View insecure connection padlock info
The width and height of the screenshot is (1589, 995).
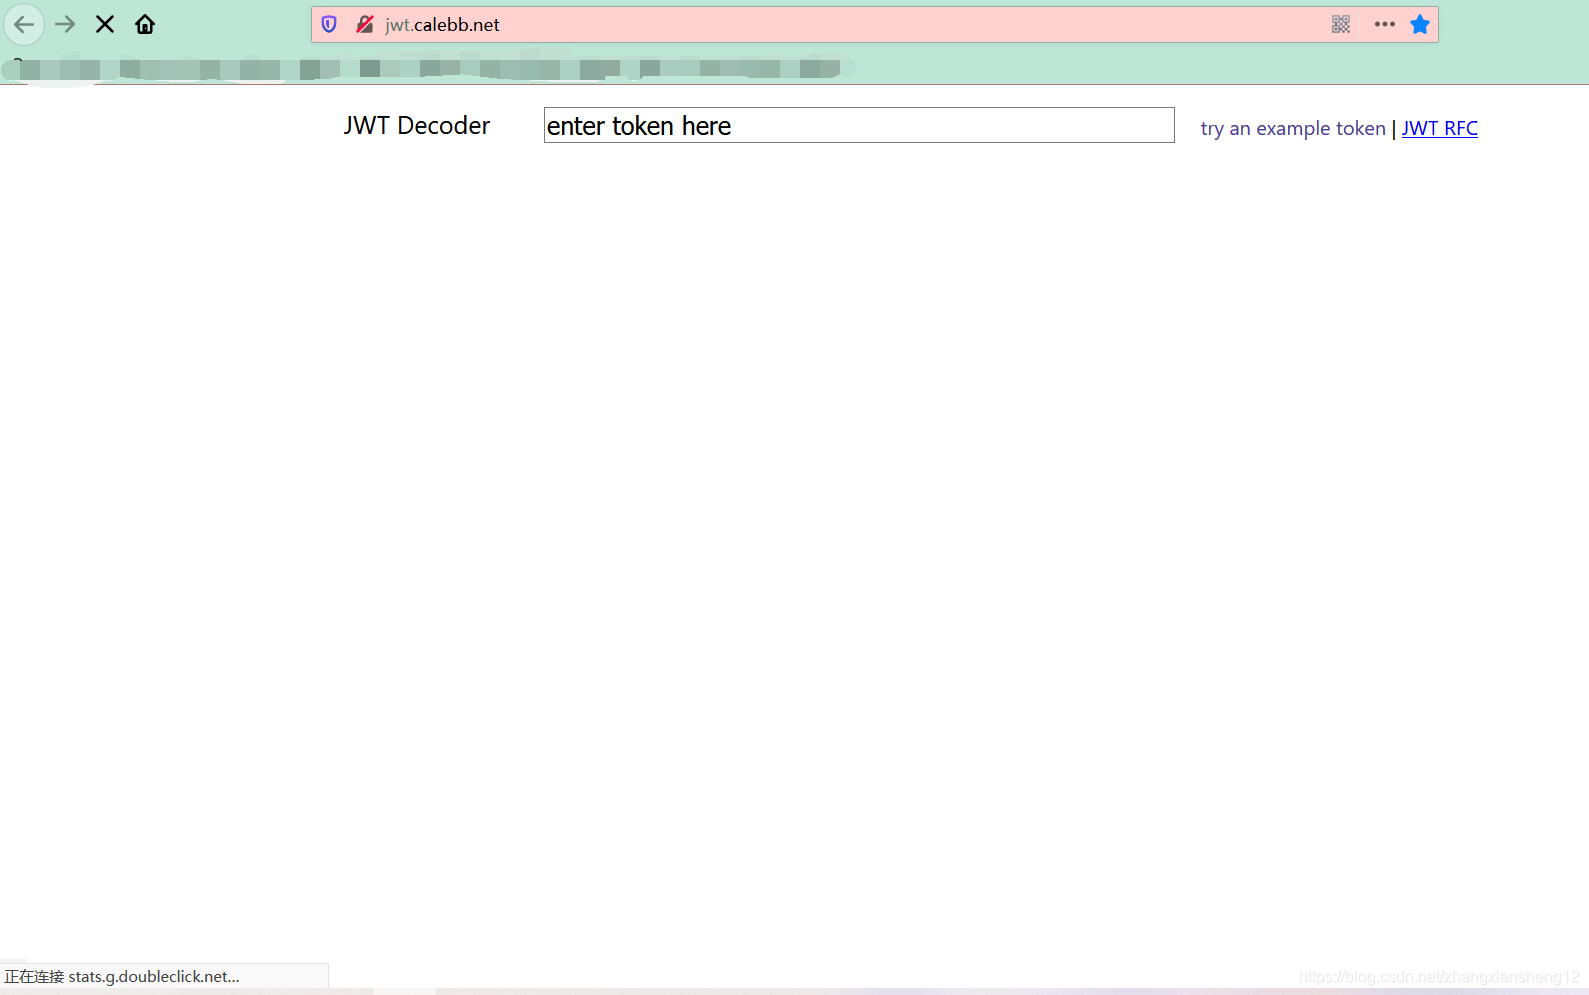(365, 25)
